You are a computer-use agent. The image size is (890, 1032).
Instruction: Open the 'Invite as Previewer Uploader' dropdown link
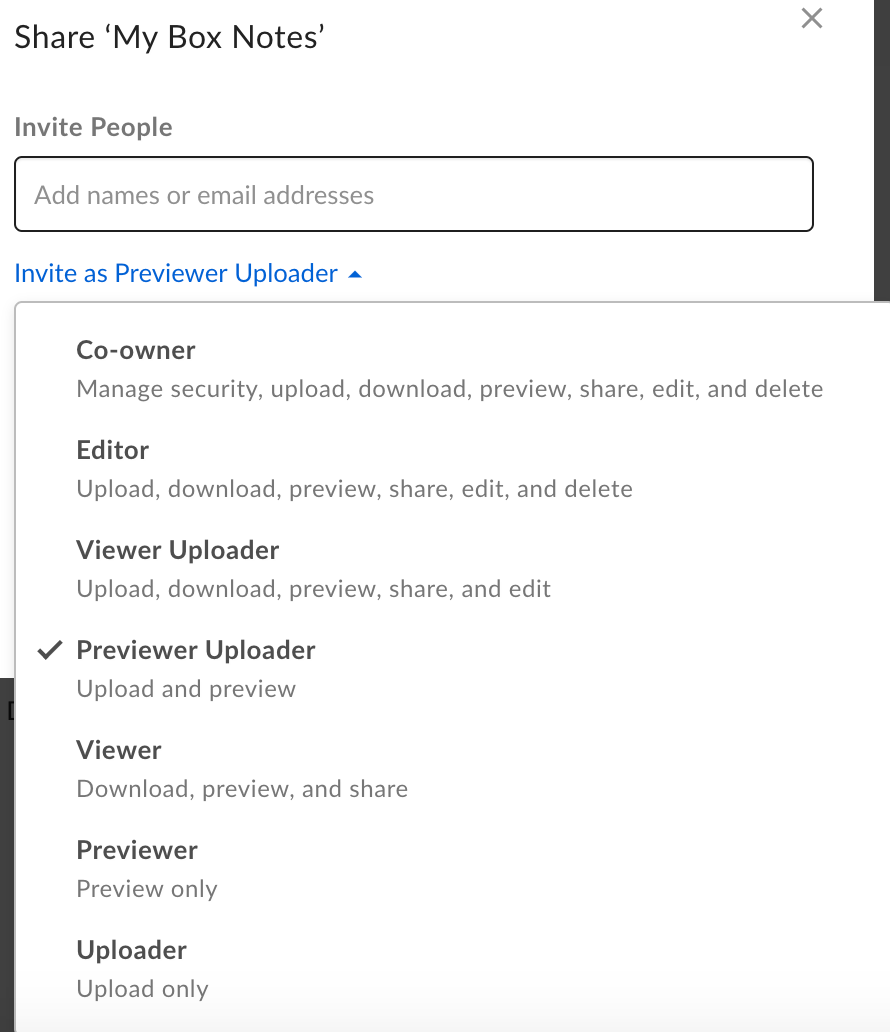click(176, 272)
